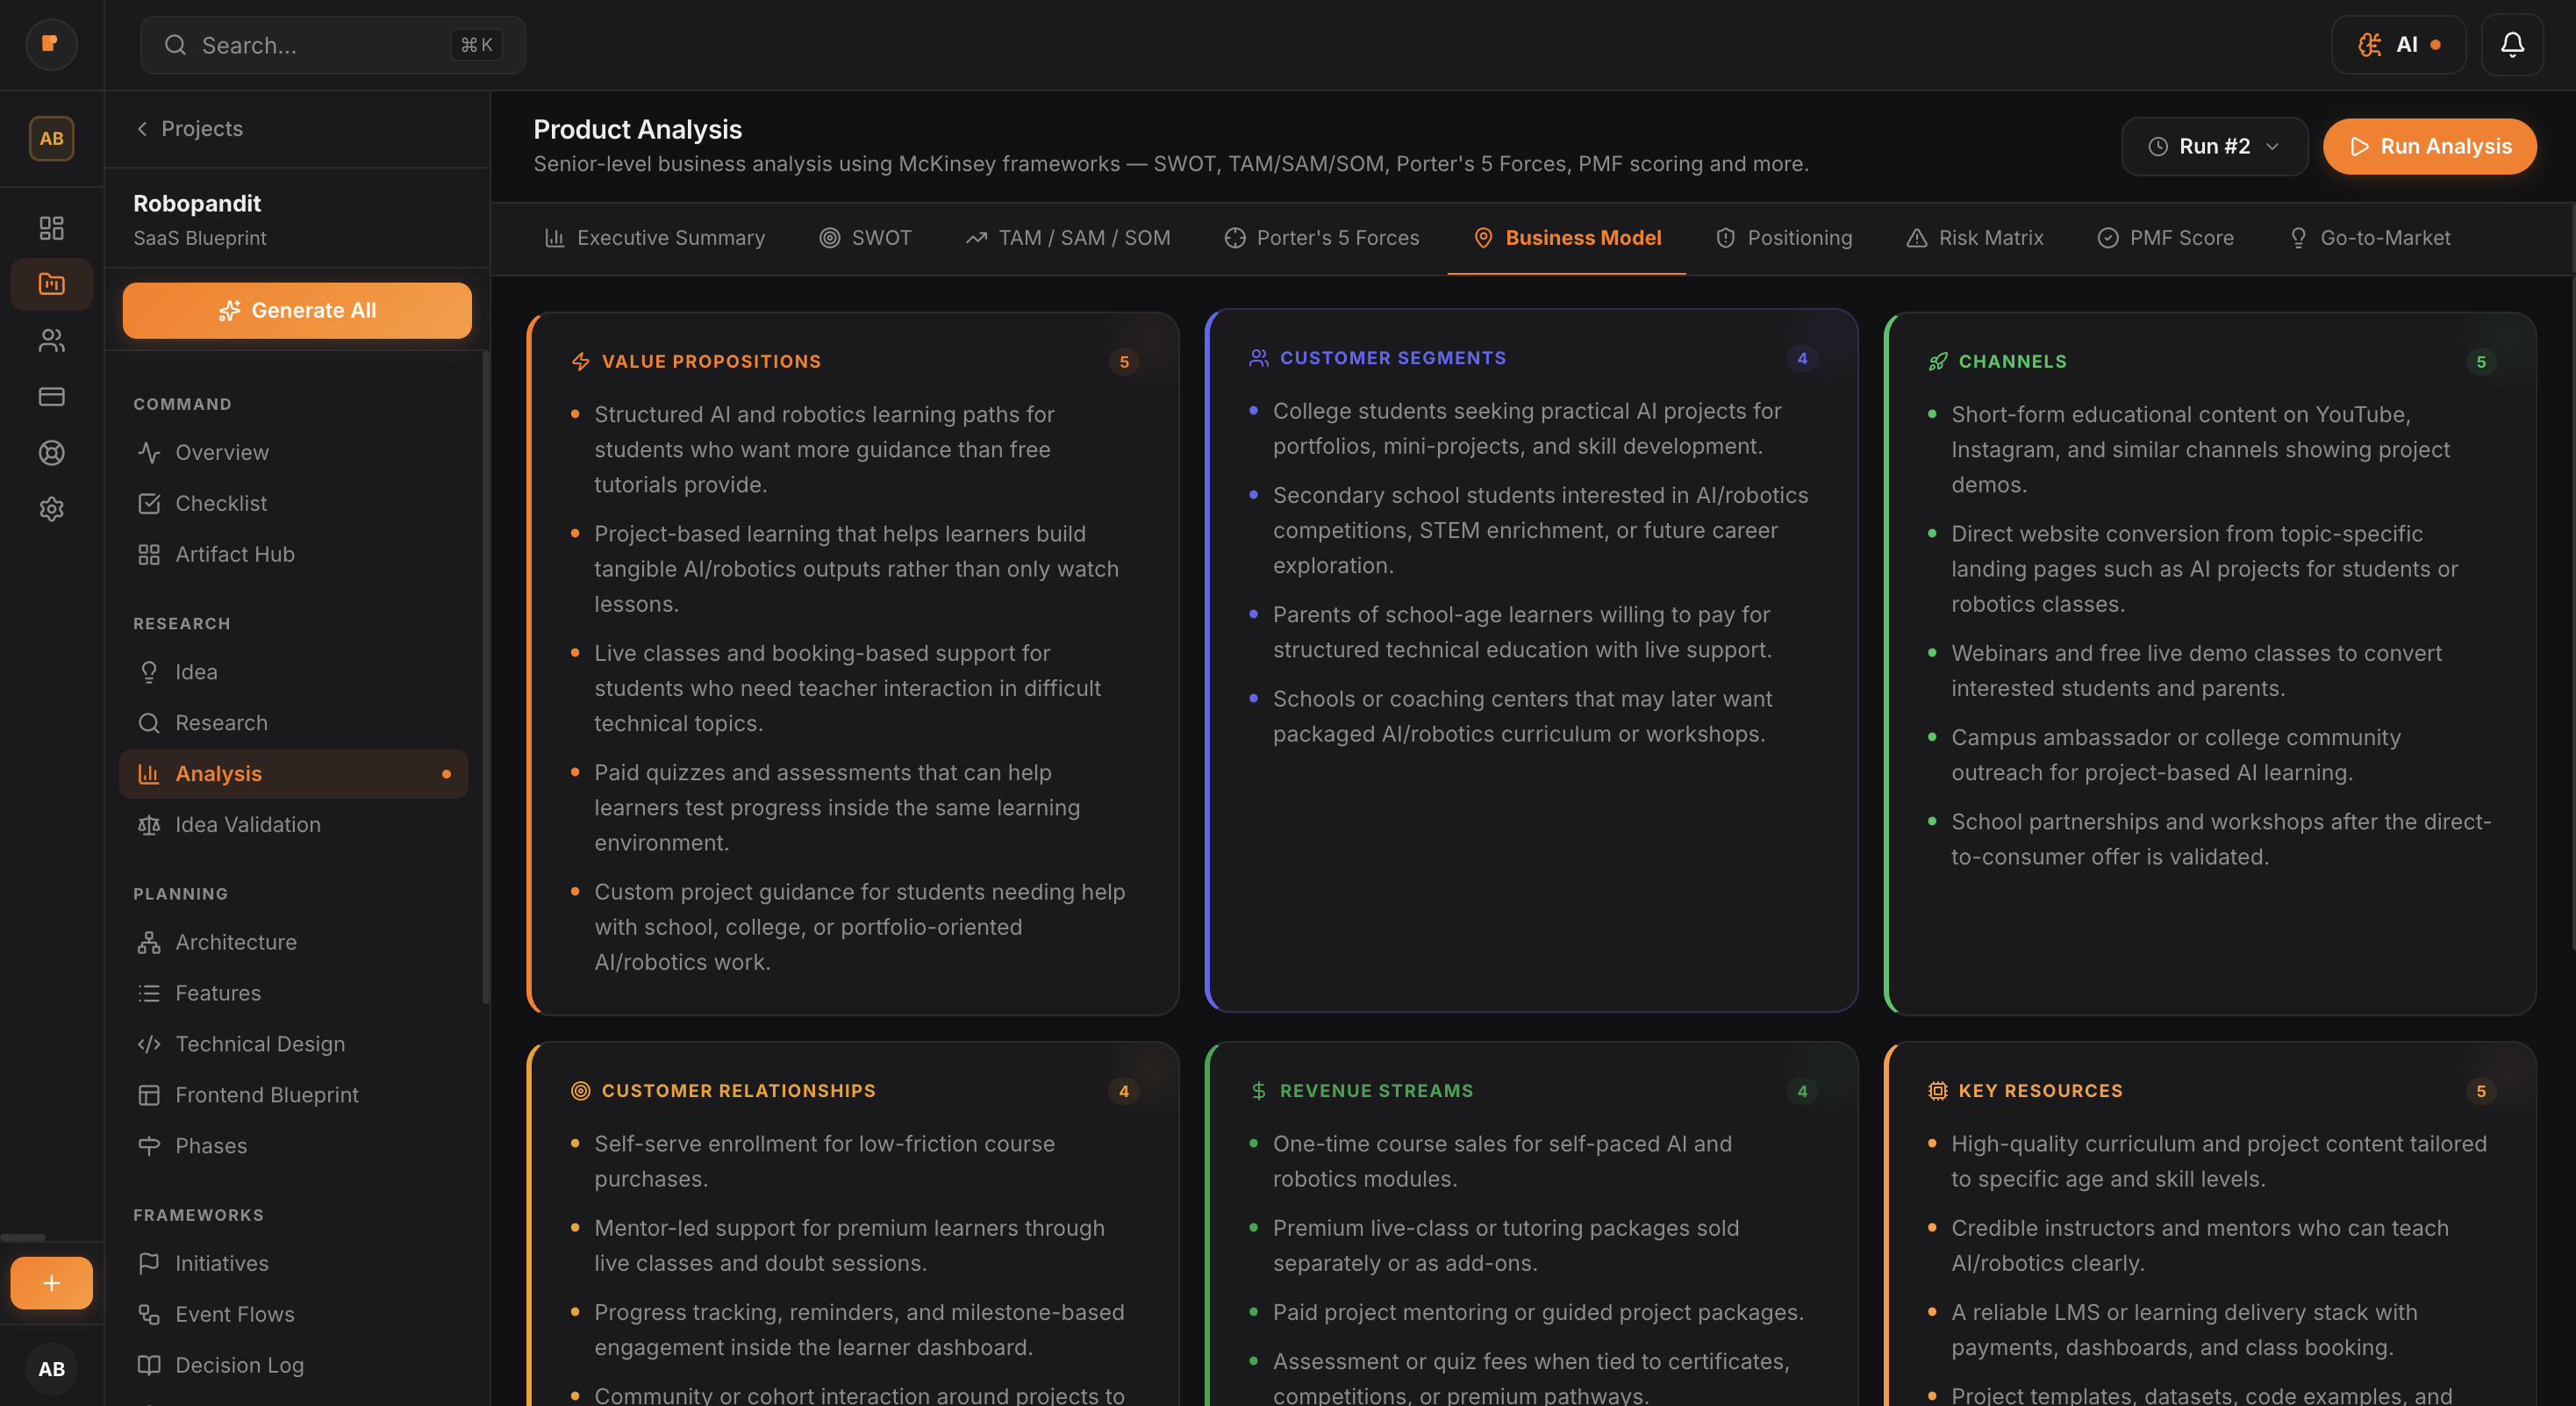Click the Search input field
This screenshot has height=1406, width=2576.
click(x=330, y=45)
